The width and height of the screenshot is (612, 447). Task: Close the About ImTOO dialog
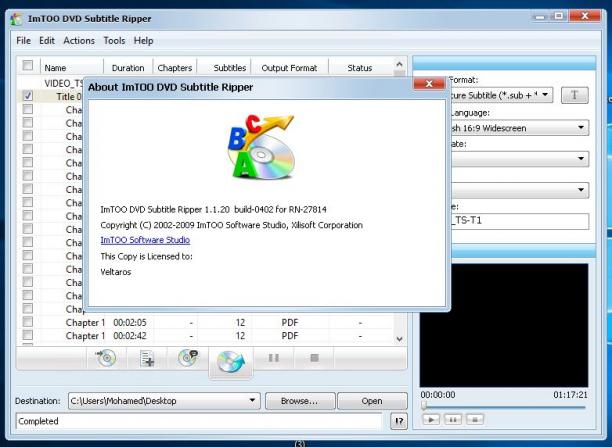point(429,83)
